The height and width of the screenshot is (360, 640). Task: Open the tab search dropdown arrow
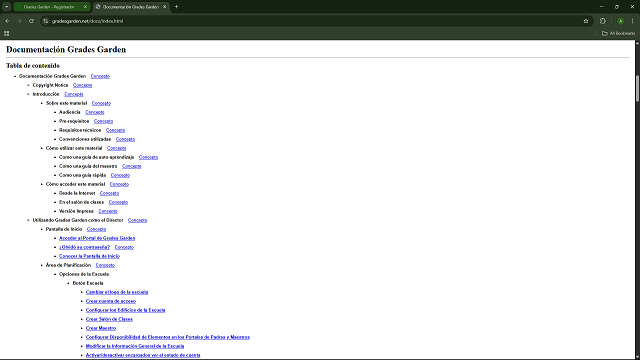point(7,7)
